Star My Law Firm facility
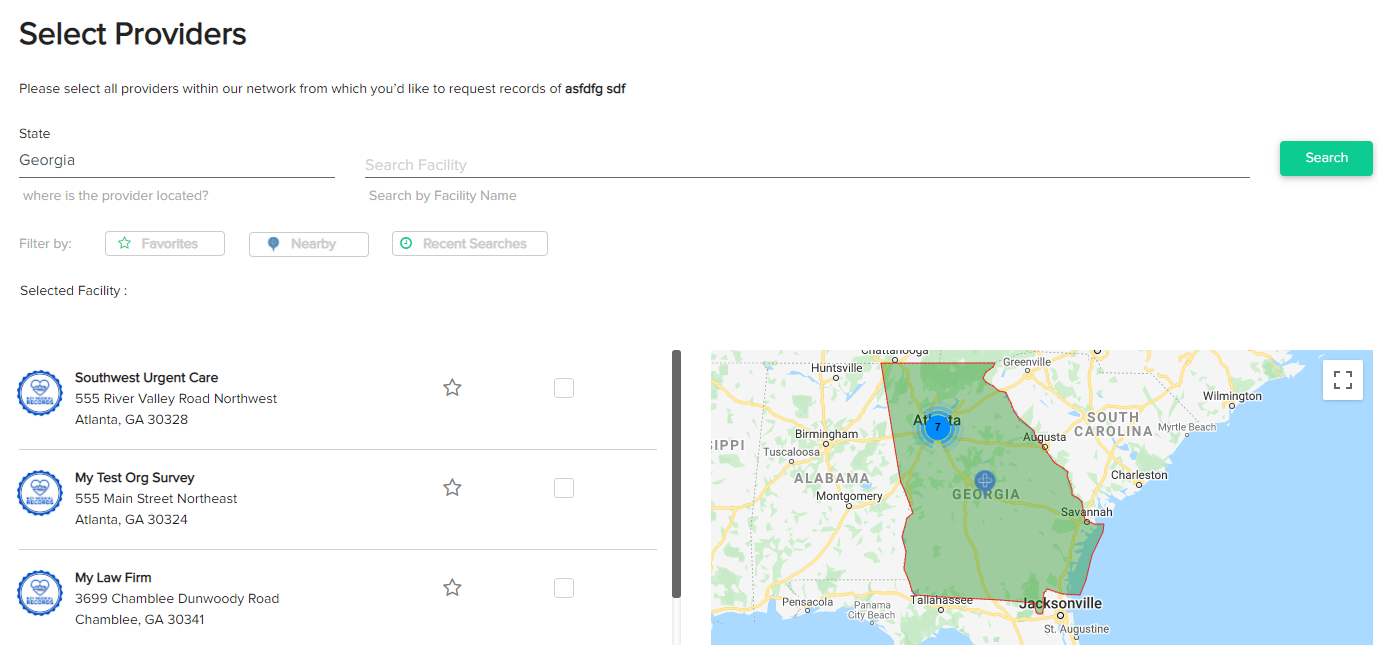1378x645 pixels. tap(452, 587)
